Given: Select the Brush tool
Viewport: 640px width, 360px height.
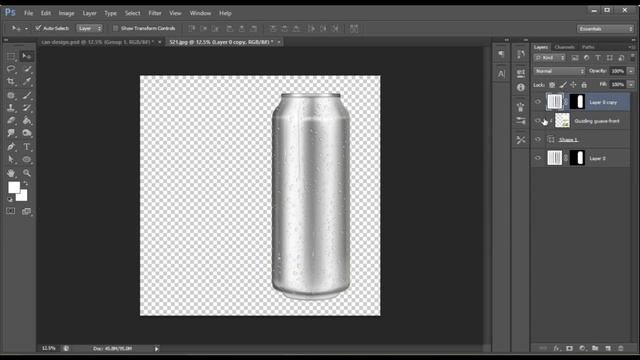Looking at the screenshot, I should click(27, 96).
